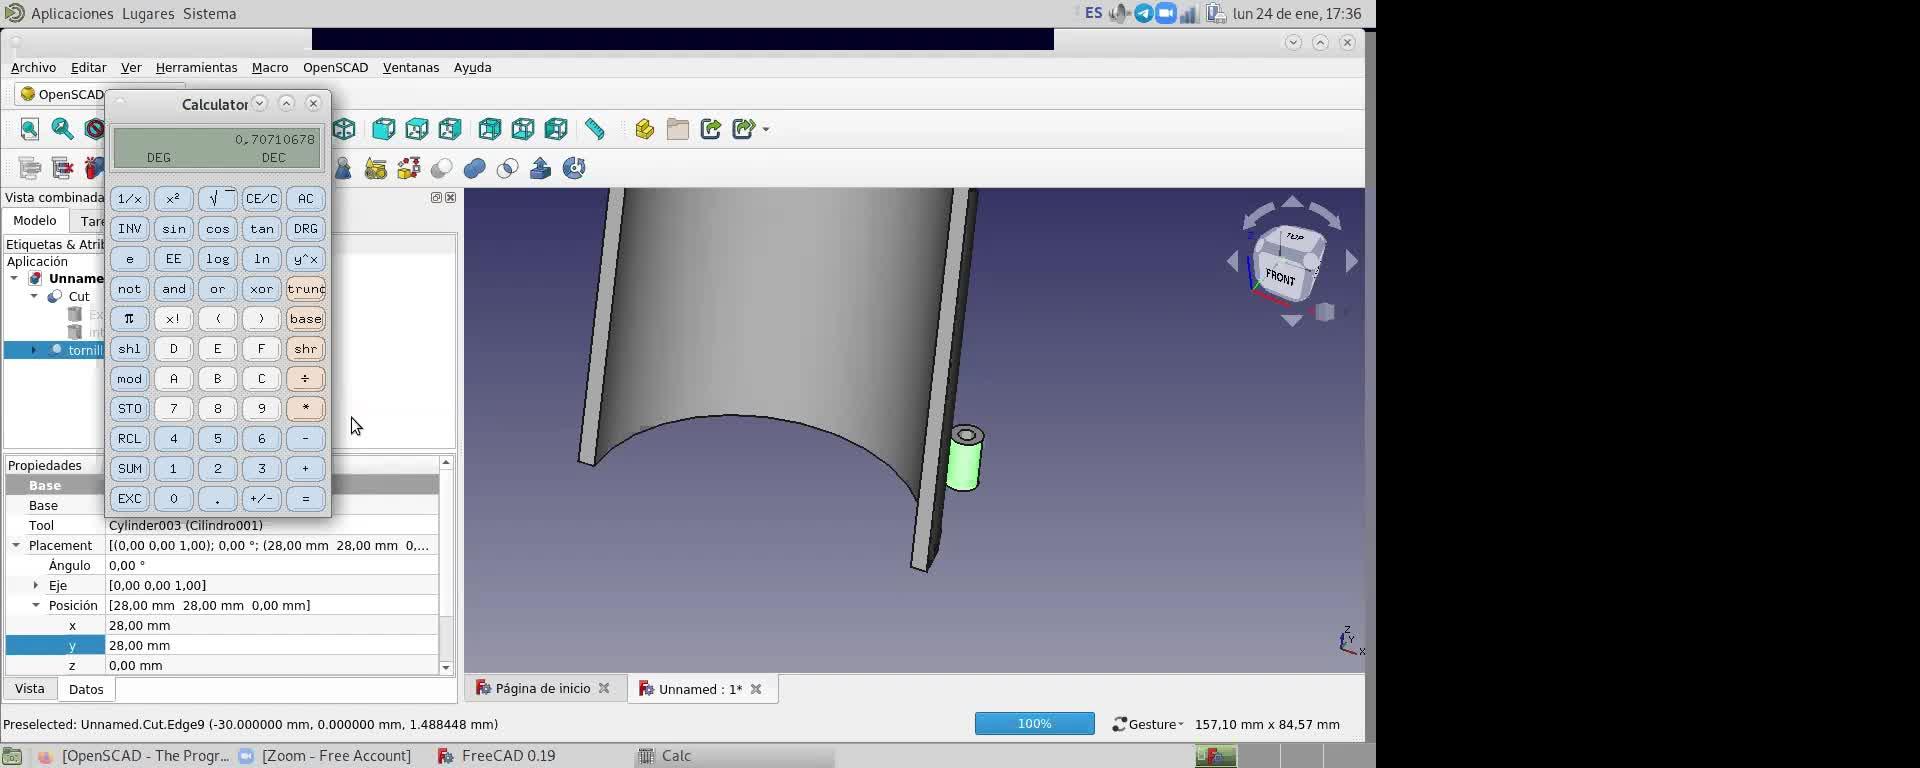Switch to the Vista properties tab

[x=30, y=689]
